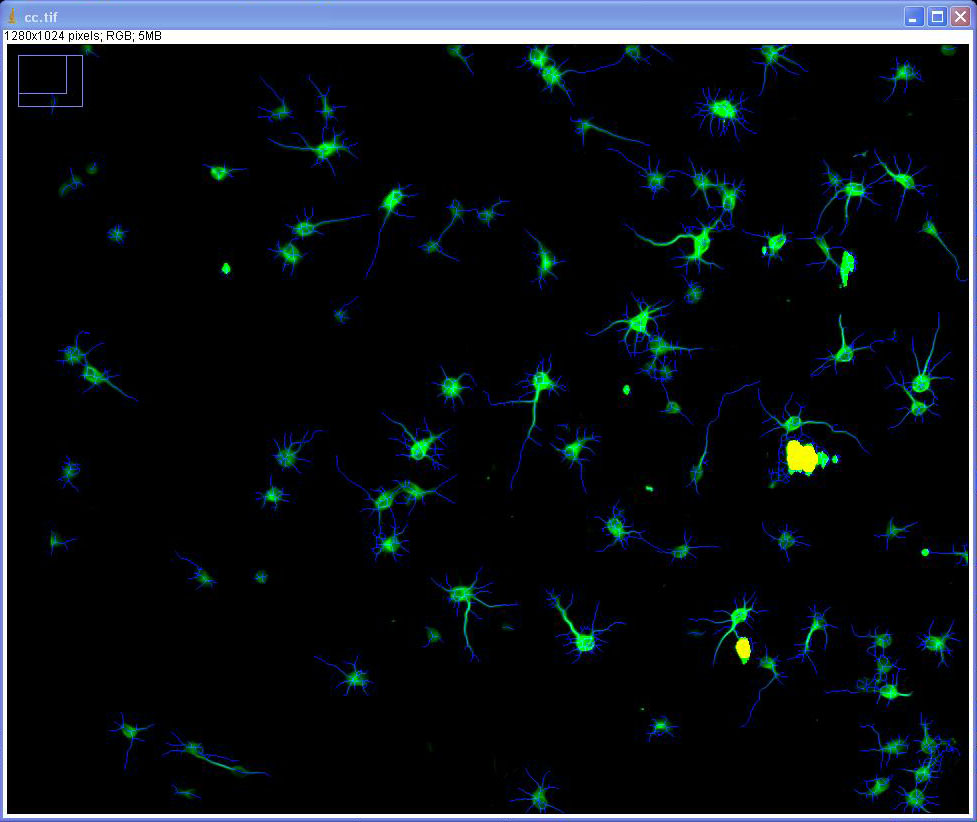Click the largest yellow saturated cell cluster
Screen dimensions: 977x822
pos(801,457)
